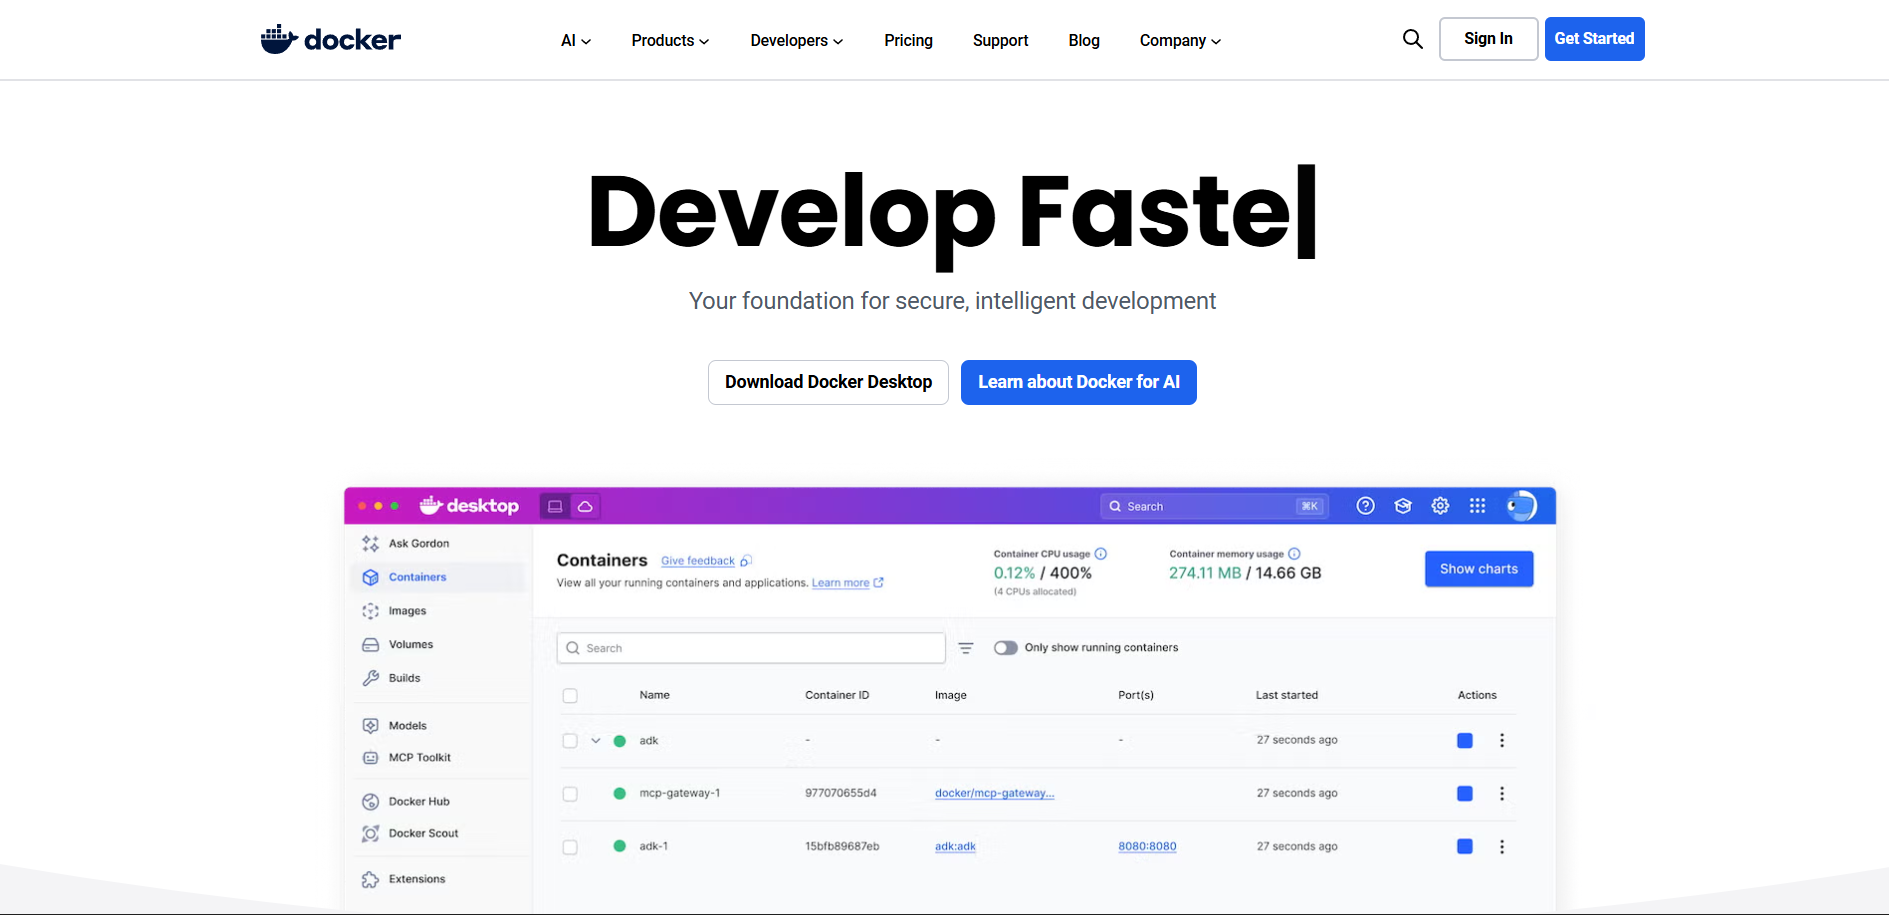
Task: Click the Extensions puzzle icon
Action: pos(370,879)
